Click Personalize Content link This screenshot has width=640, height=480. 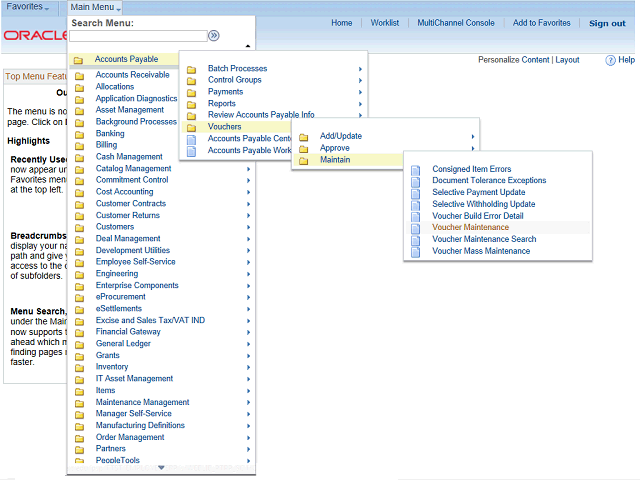pos(513,60)
